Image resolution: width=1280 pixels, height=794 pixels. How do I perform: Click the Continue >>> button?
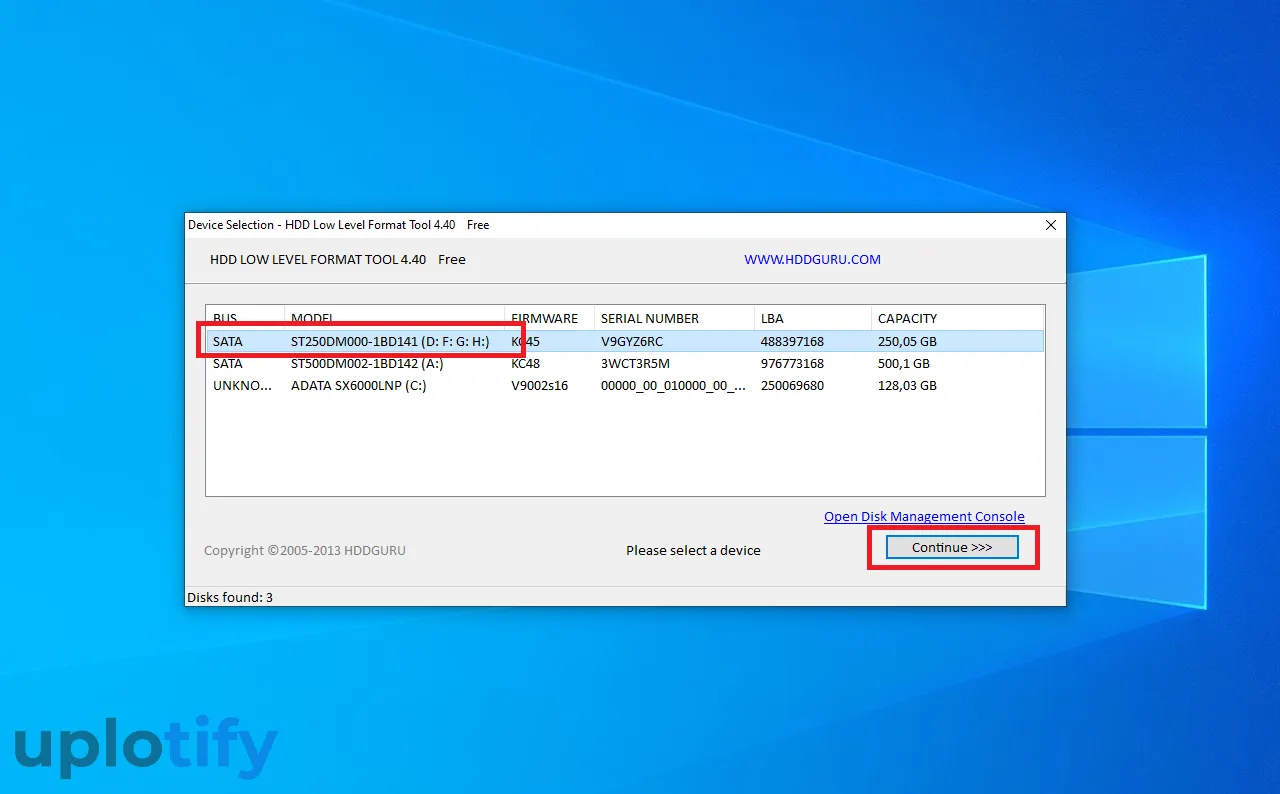(x=952, y=547)
